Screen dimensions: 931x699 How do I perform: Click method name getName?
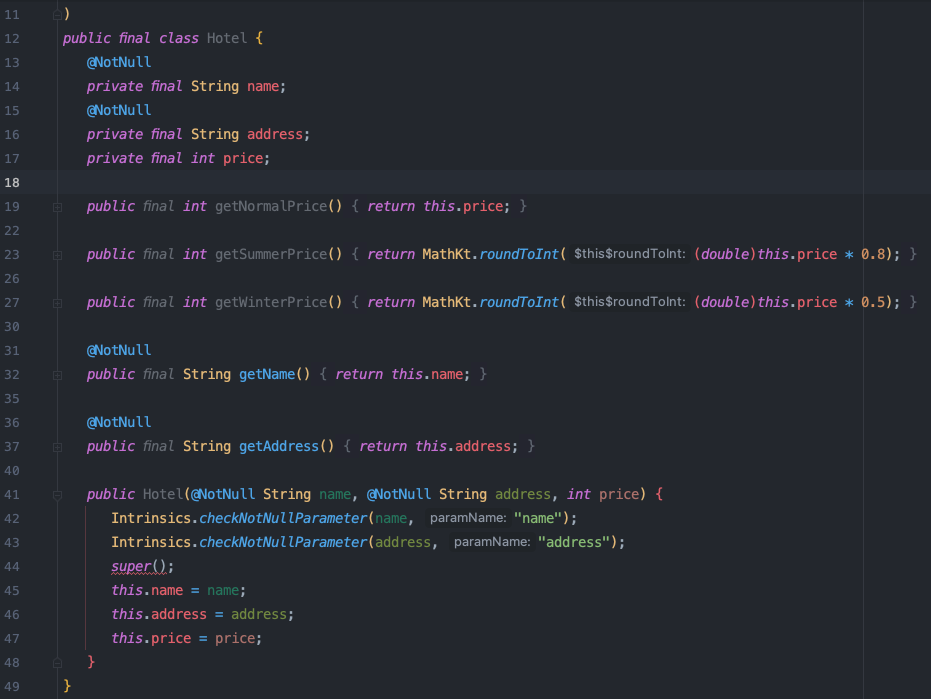coord(267,374)
